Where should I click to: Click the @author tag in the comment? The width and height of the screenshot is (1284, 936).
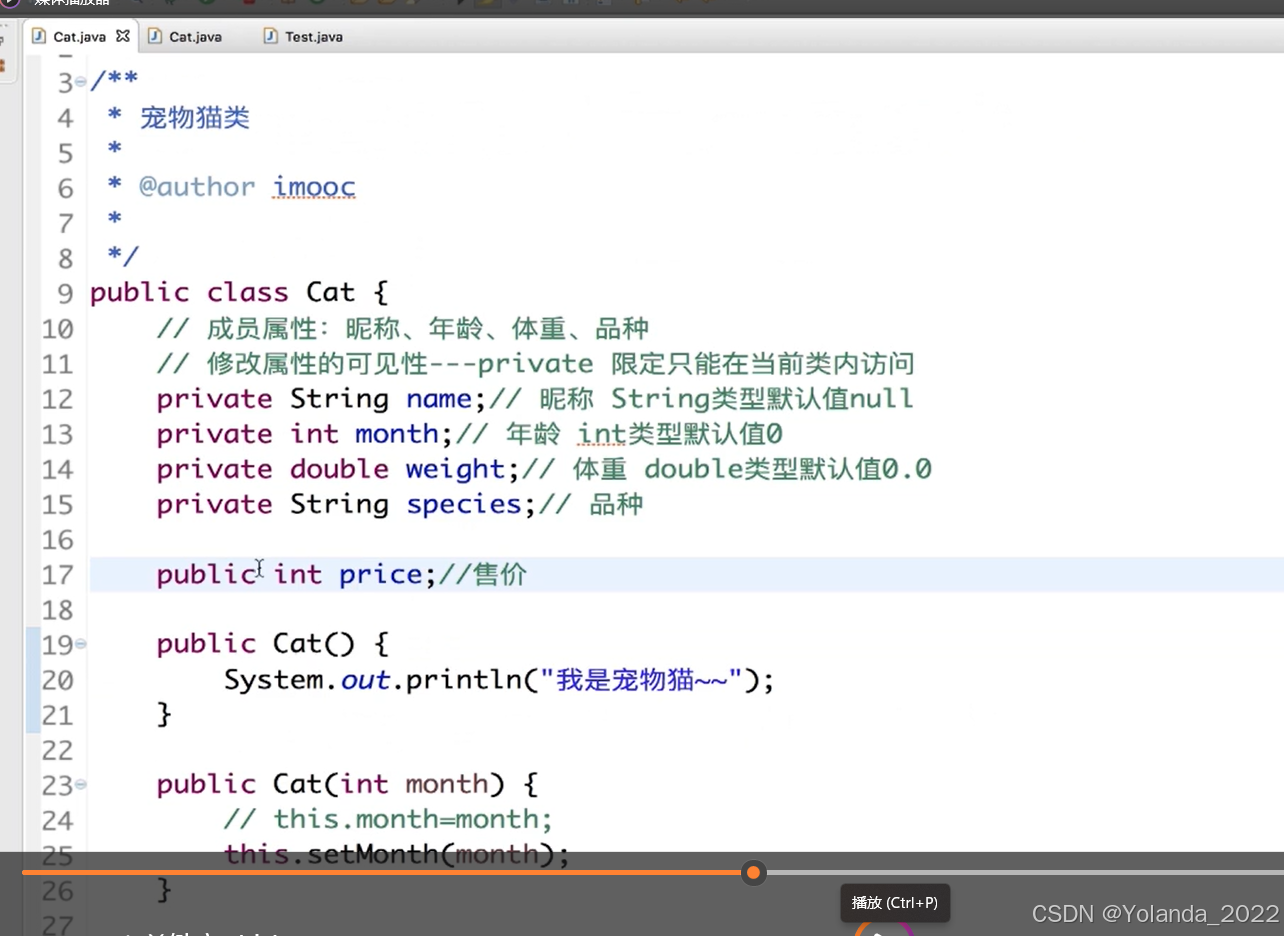(x=197, y=187)
